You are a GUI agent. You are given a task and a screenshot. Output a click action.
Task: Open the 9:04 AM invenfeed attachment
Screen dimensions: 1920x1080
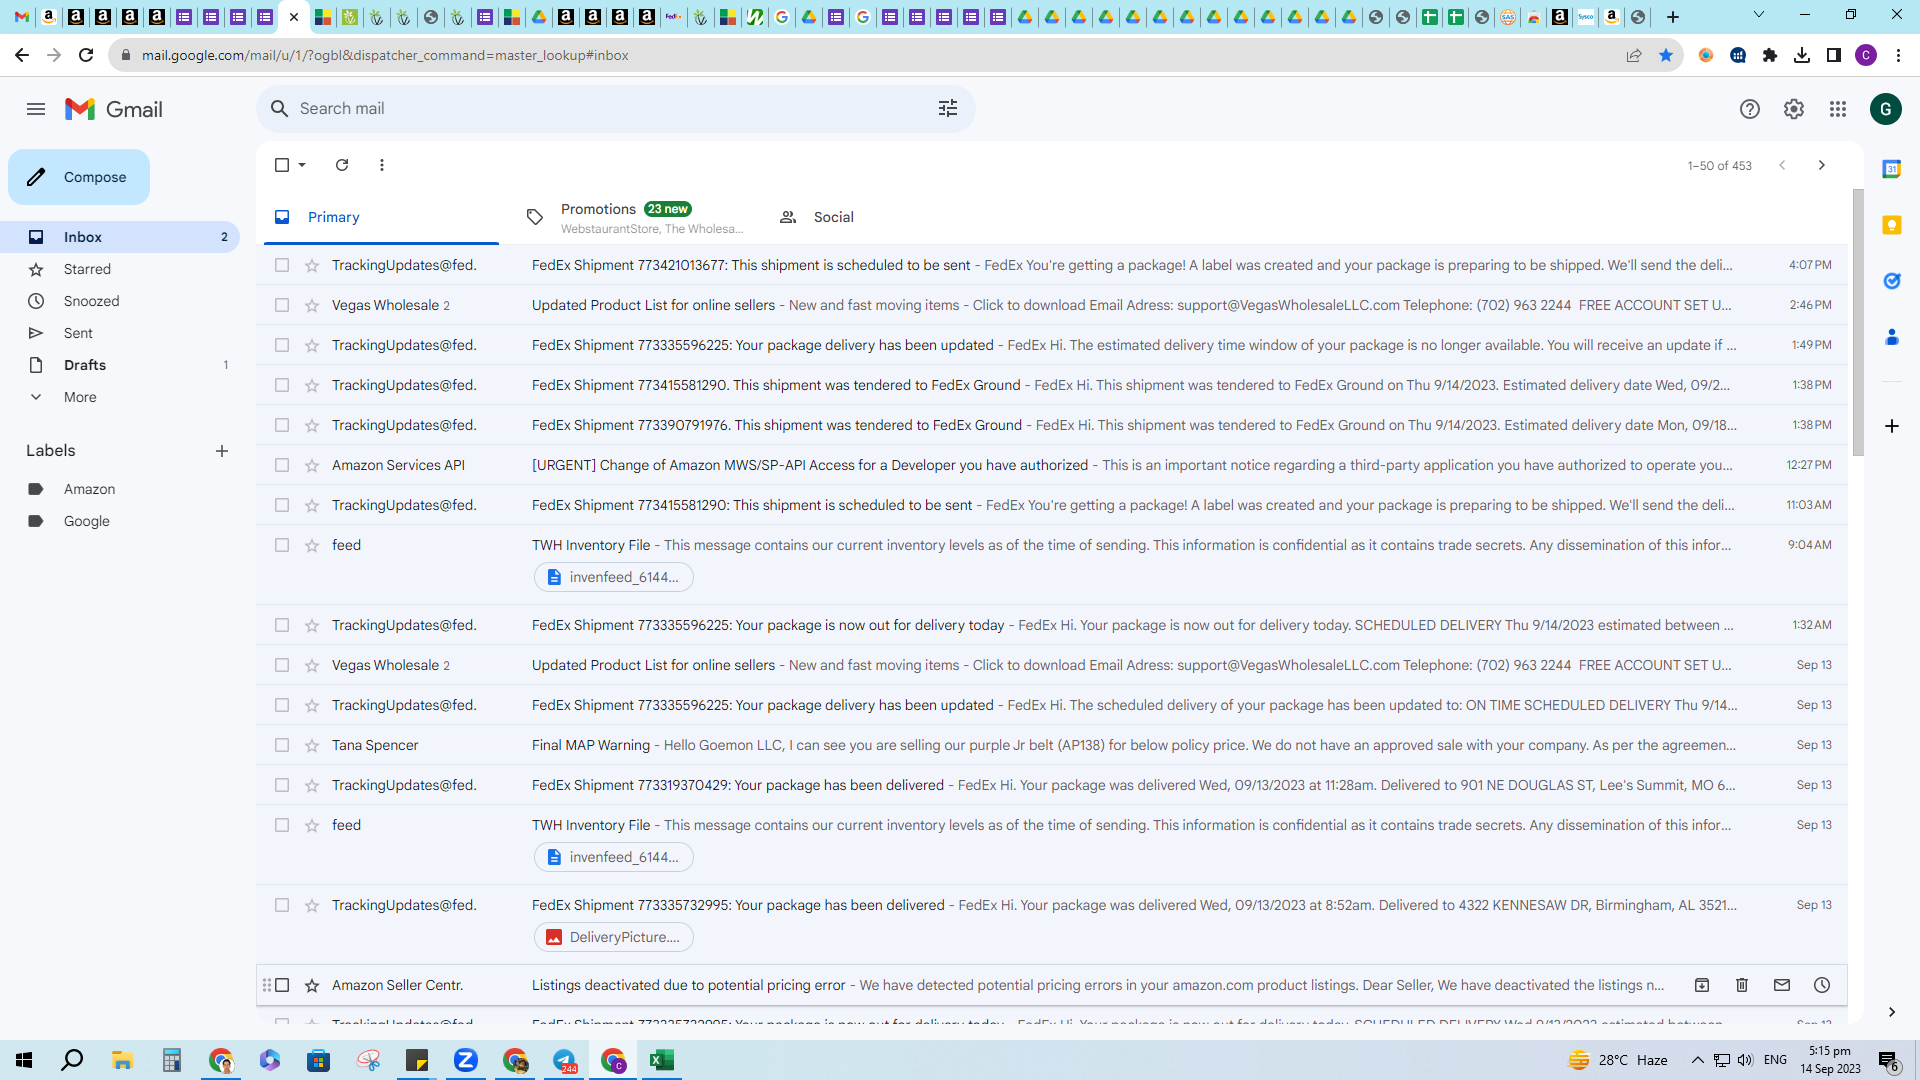[x=614, y=577]
